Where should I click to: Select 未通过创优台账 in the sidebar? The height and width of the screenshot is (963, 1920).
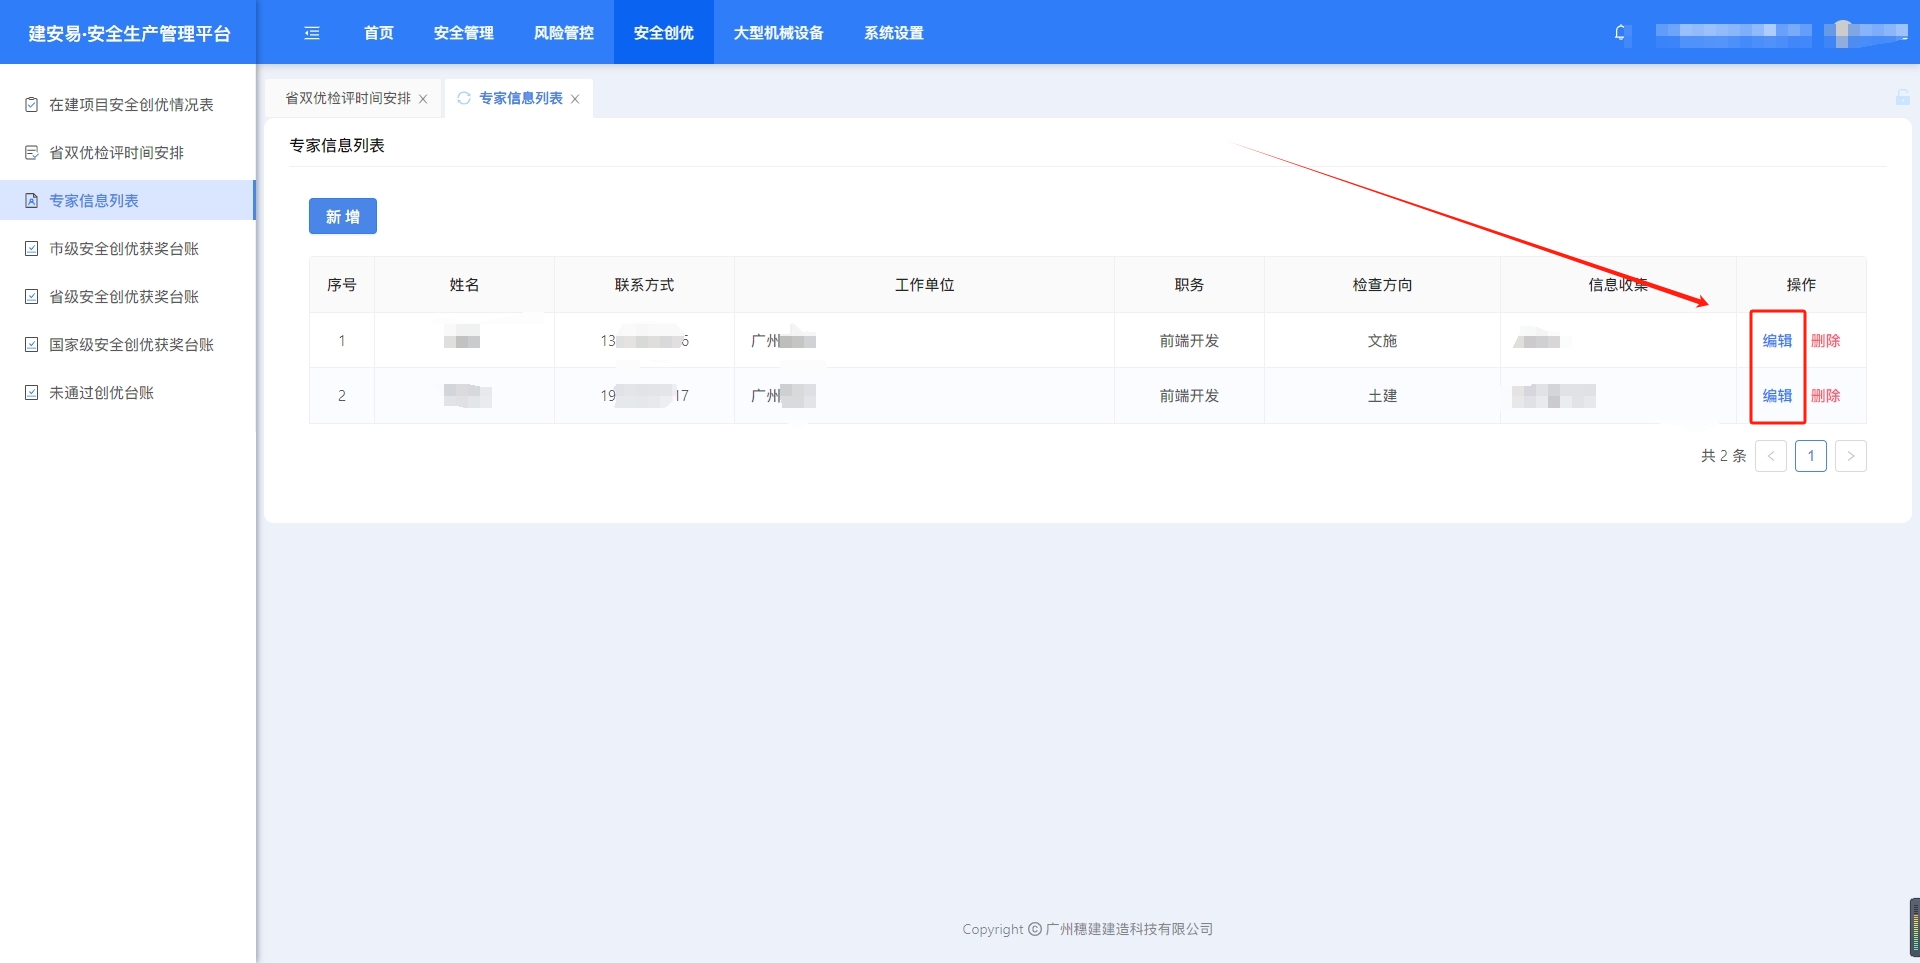pos(101,393)
